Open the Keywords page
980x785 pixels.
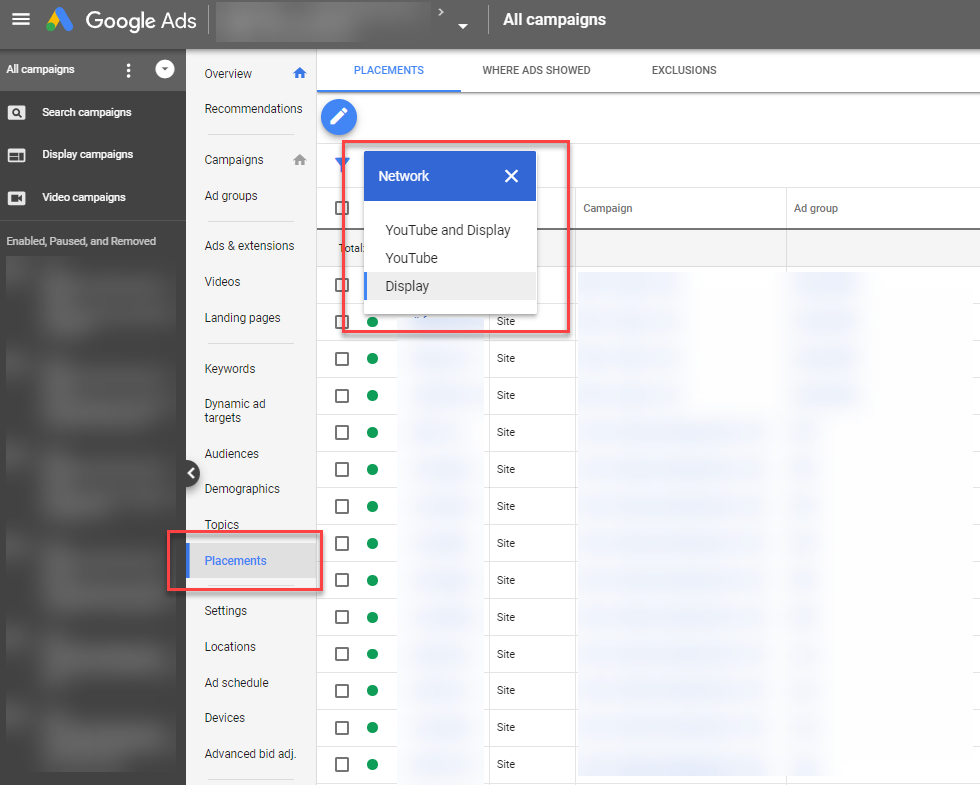pyautogui.click(x=230, y=369)
